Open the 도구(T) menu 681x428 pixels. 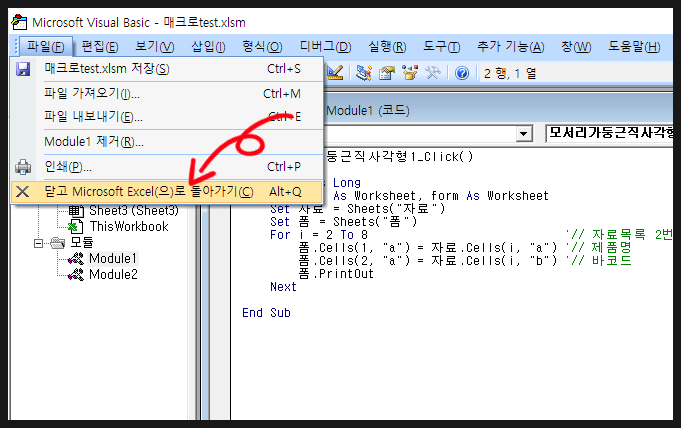point(441,46)
